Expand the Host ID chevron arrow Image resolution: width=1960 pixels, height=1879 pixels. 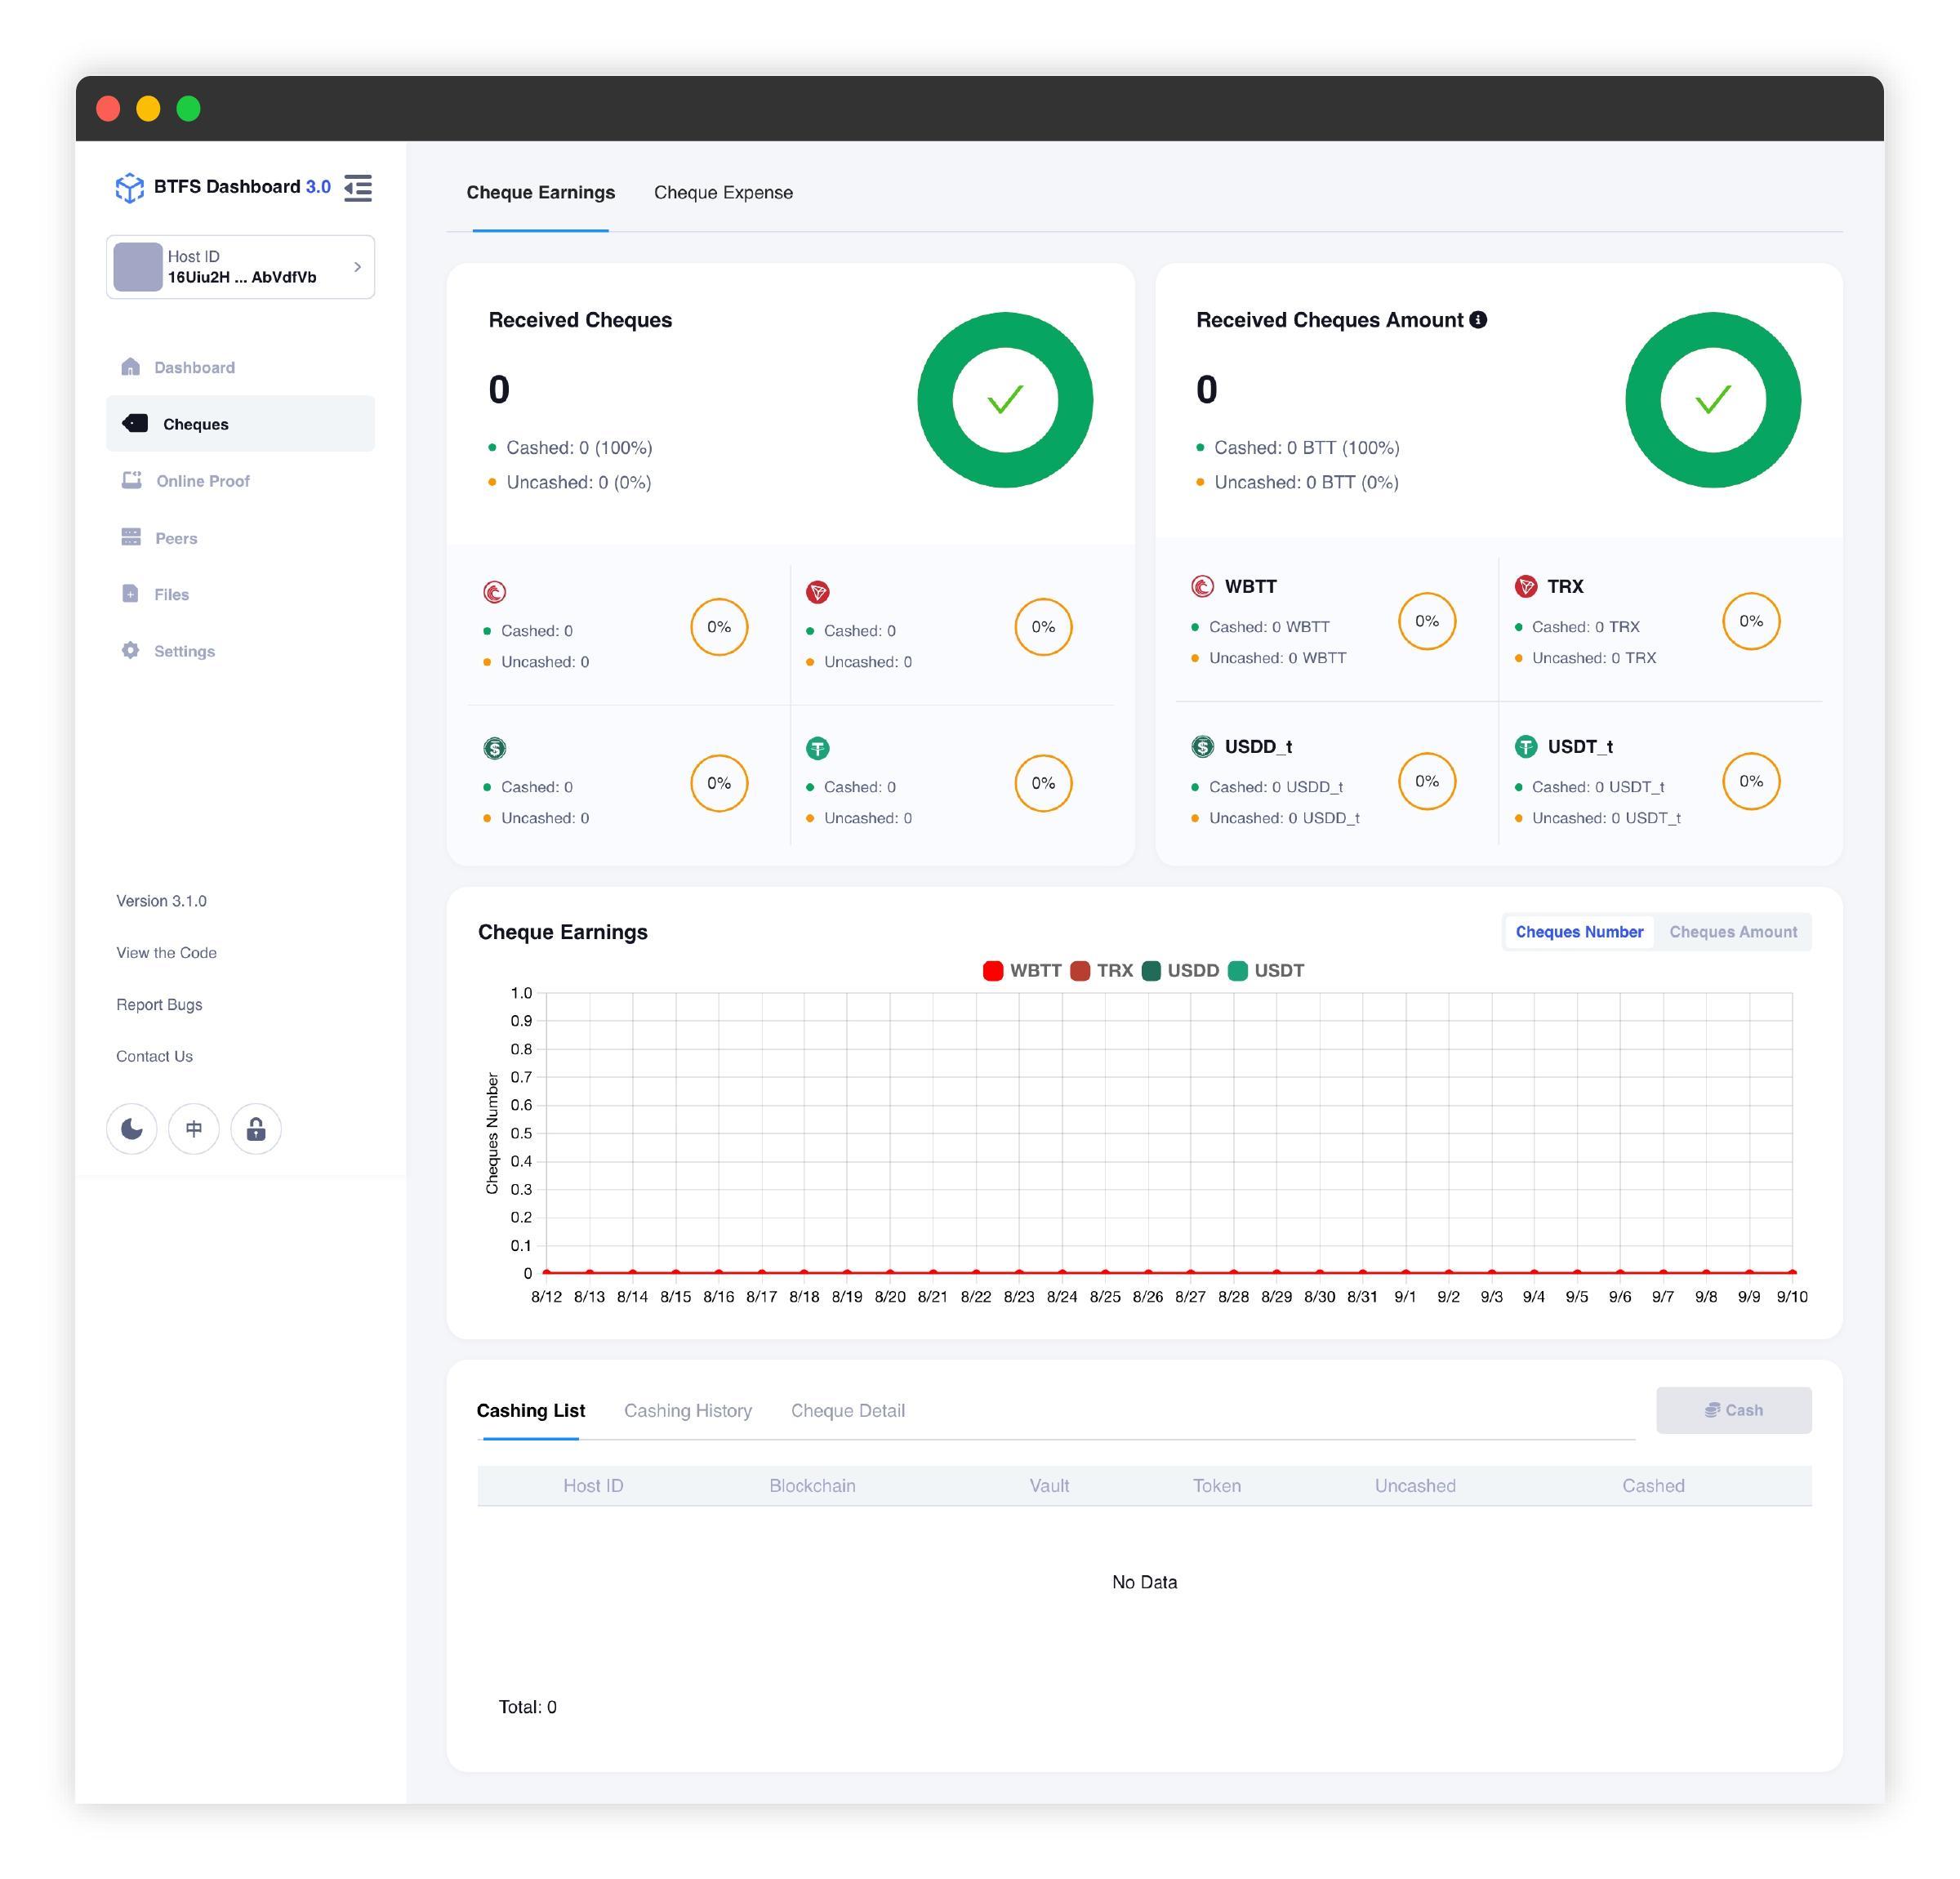tap(357, 267)
